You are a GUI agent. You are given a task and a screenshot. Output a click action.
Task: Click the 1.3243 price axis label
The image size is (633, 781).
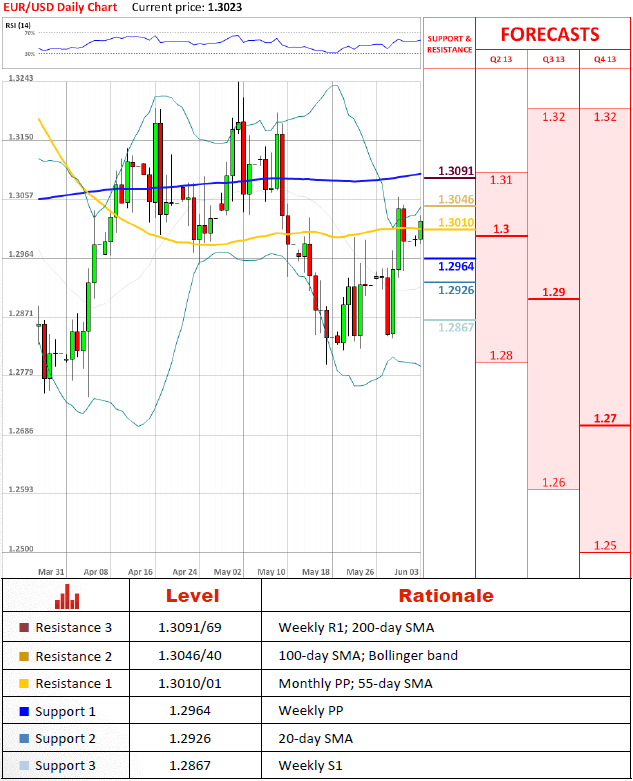click(21, 78)
